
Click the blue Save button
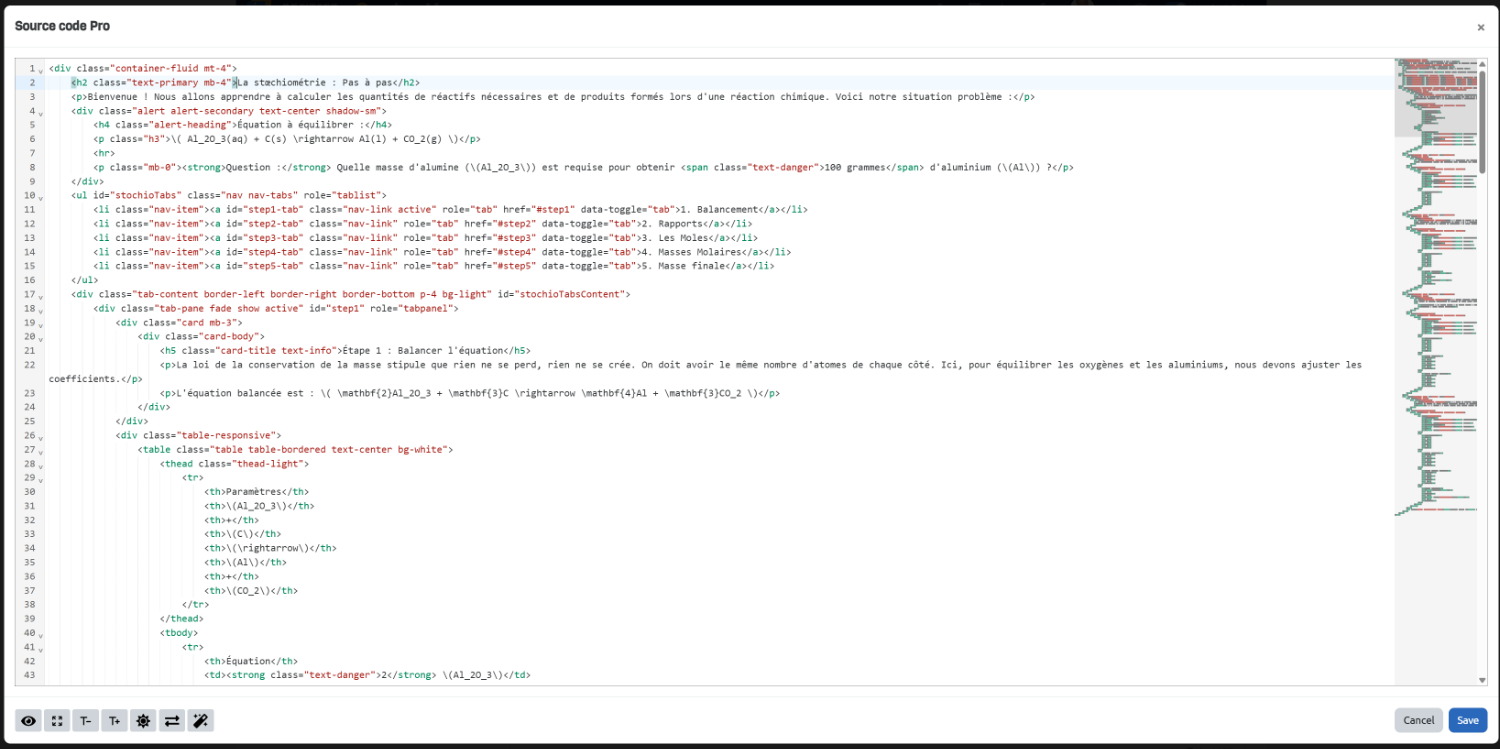pos(1467,720)
